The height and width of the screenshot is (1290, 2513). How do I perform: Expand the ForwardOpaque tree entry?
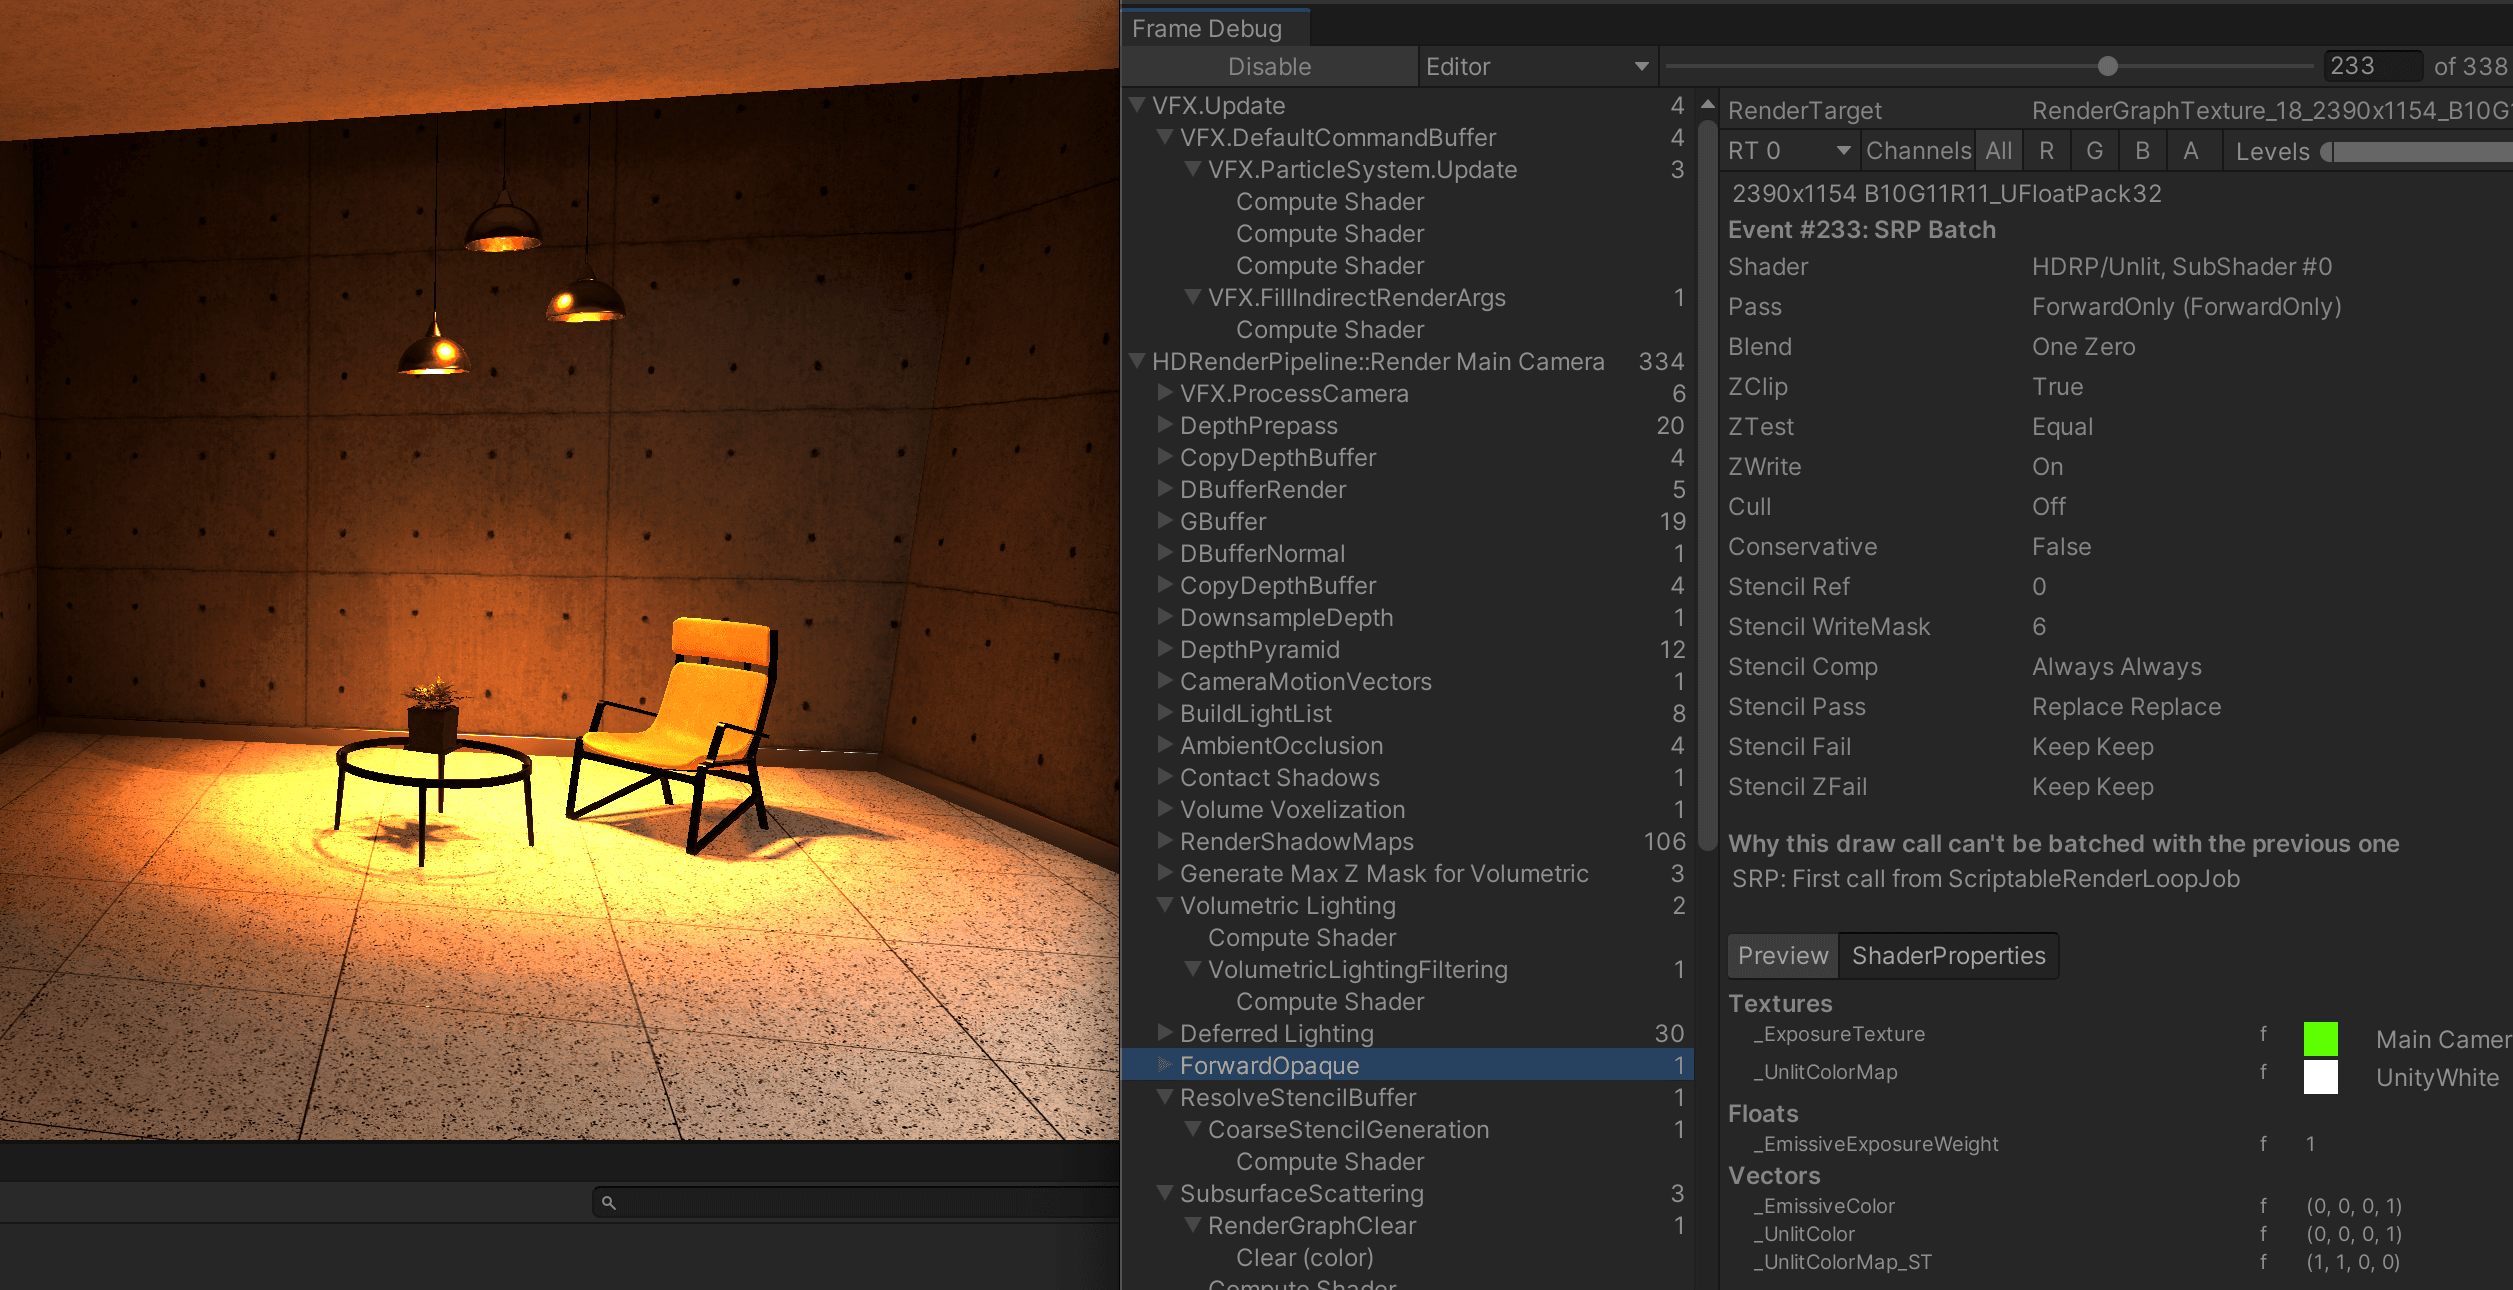1165,1065
